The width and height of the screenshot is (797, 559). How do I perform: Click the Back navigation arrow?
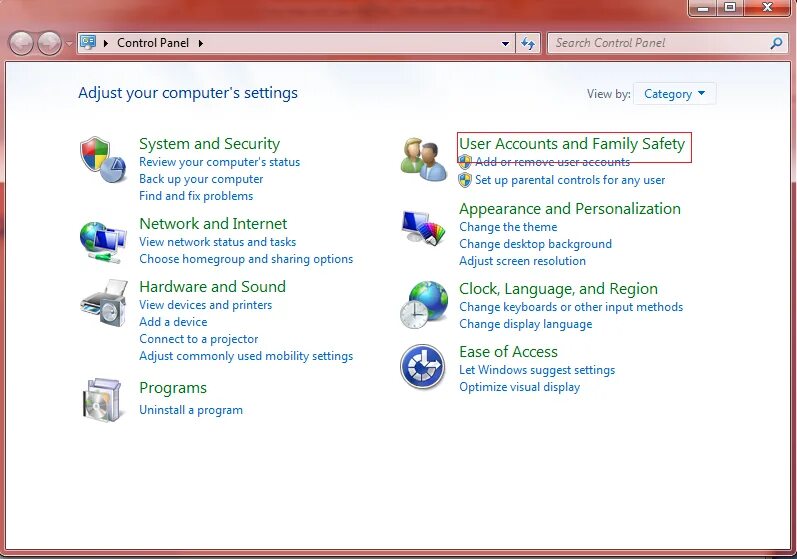[21, 43]
